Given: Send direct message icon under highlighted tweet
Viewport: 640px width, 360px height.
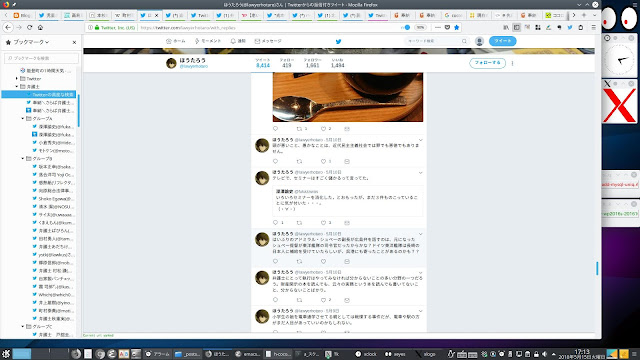Looking at the screenshot, I should pyautogui.click(x=347, y=261).
